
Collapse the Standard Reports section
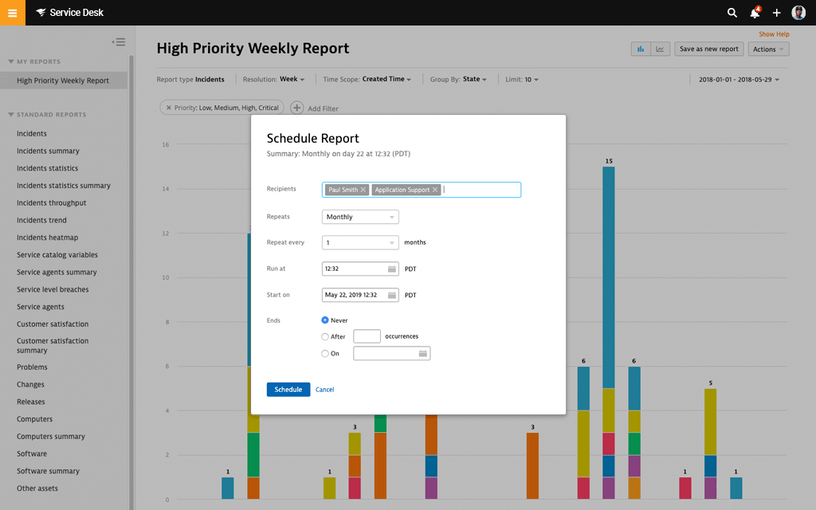(11, 114)
